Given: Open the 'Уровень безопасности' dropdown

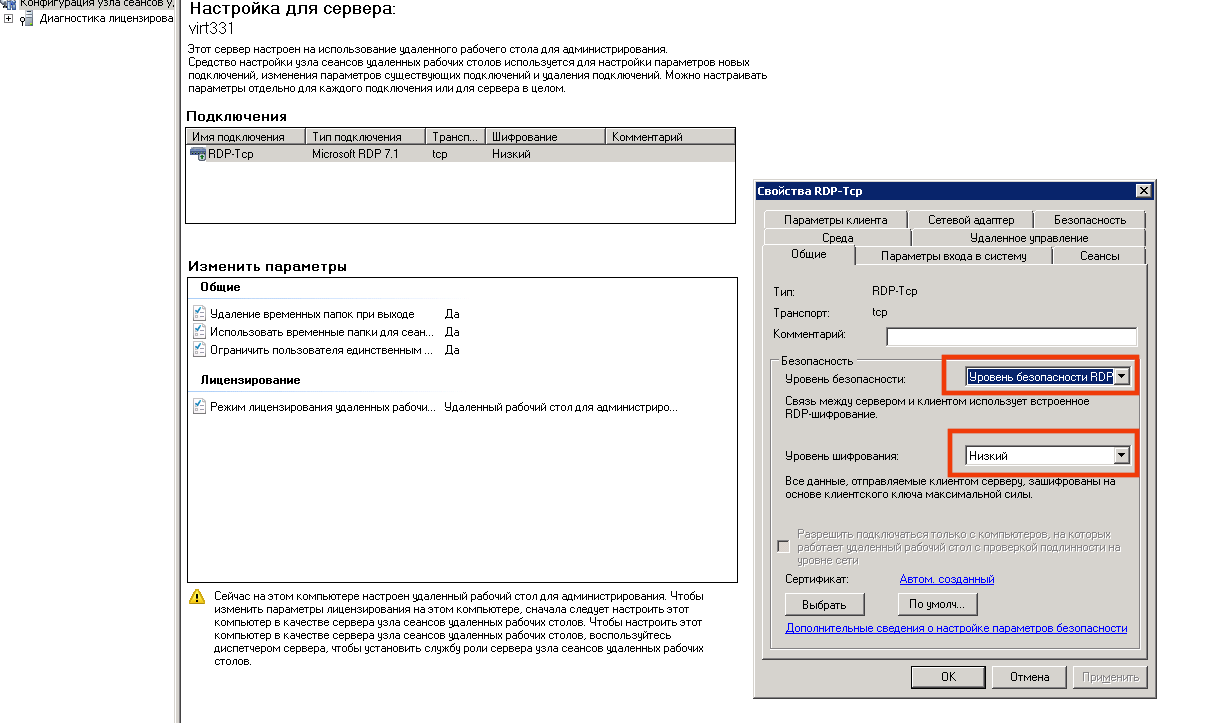Looking at the screenshot, I should (x=1121, y=377).
